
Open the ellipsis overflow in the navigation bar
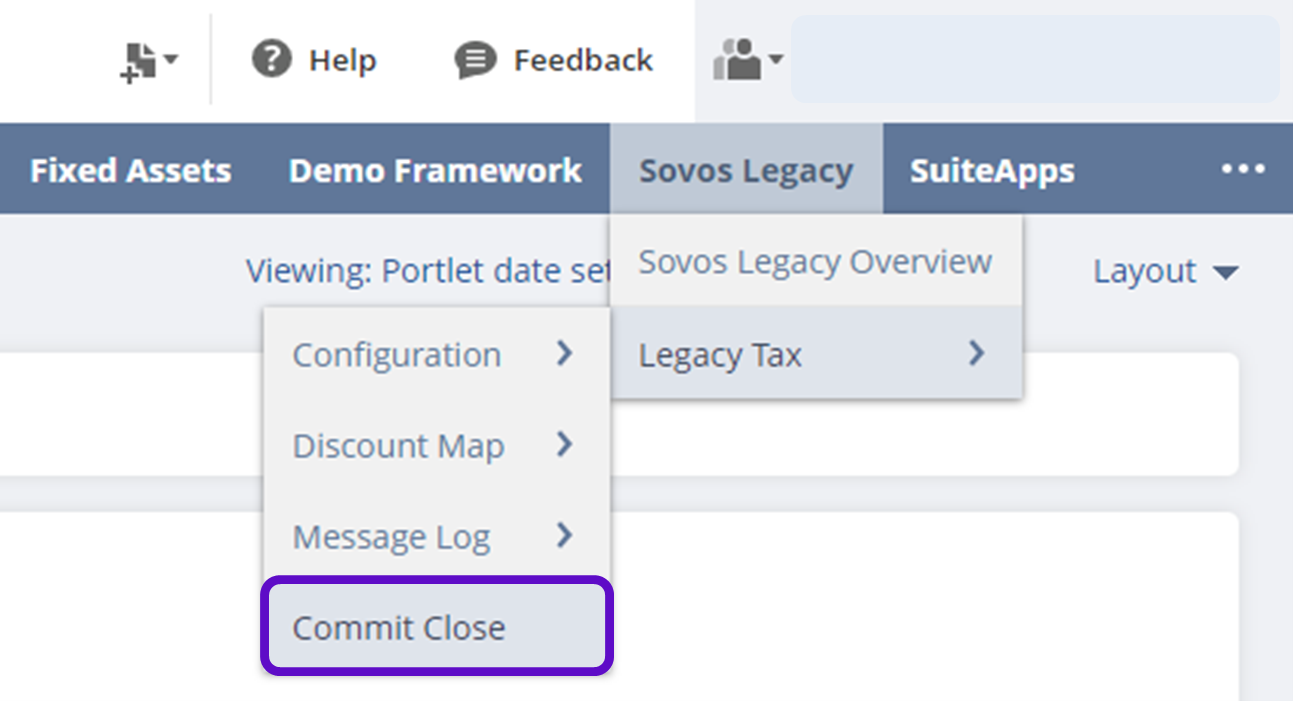point(1243,170)
